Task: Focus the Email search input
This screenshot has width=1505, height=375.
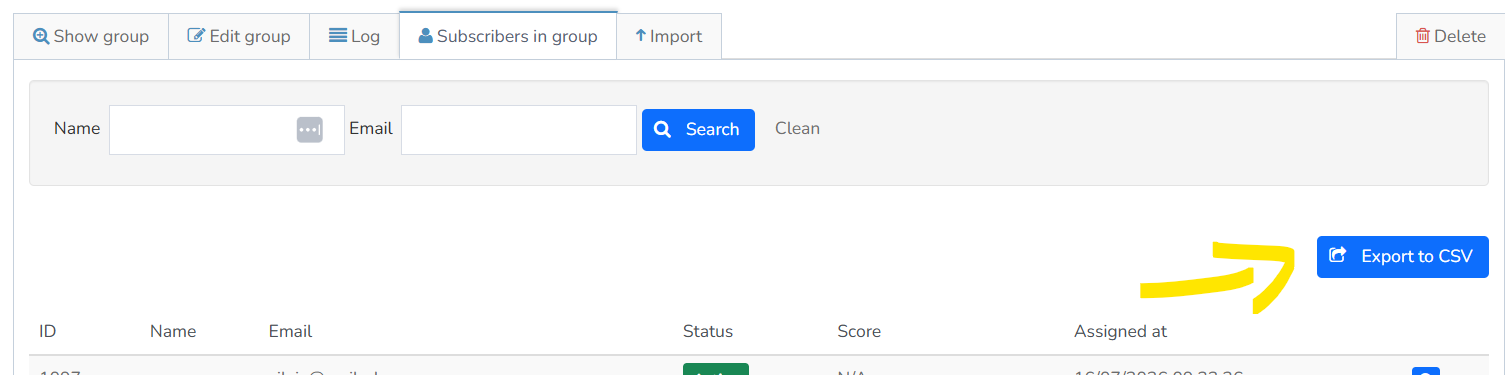Action: tap(519, 130)
